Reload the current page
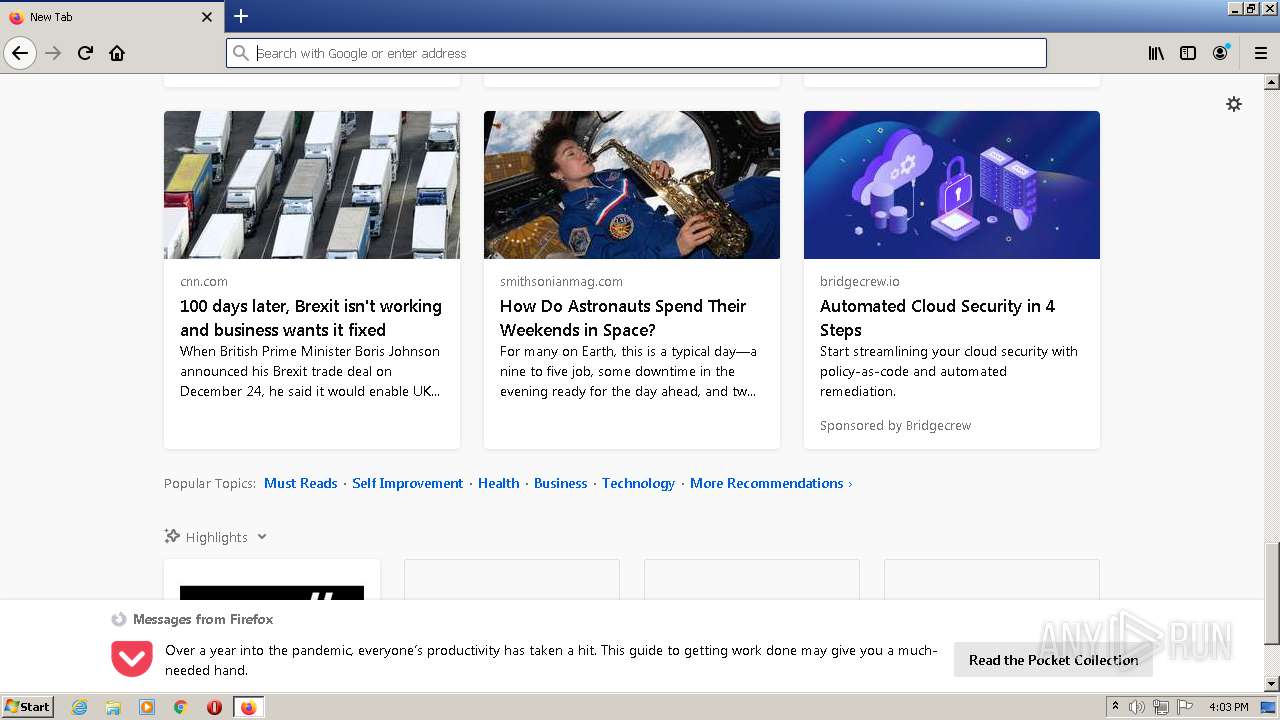This screenshot has height=720, width=1280. point(85,53)
